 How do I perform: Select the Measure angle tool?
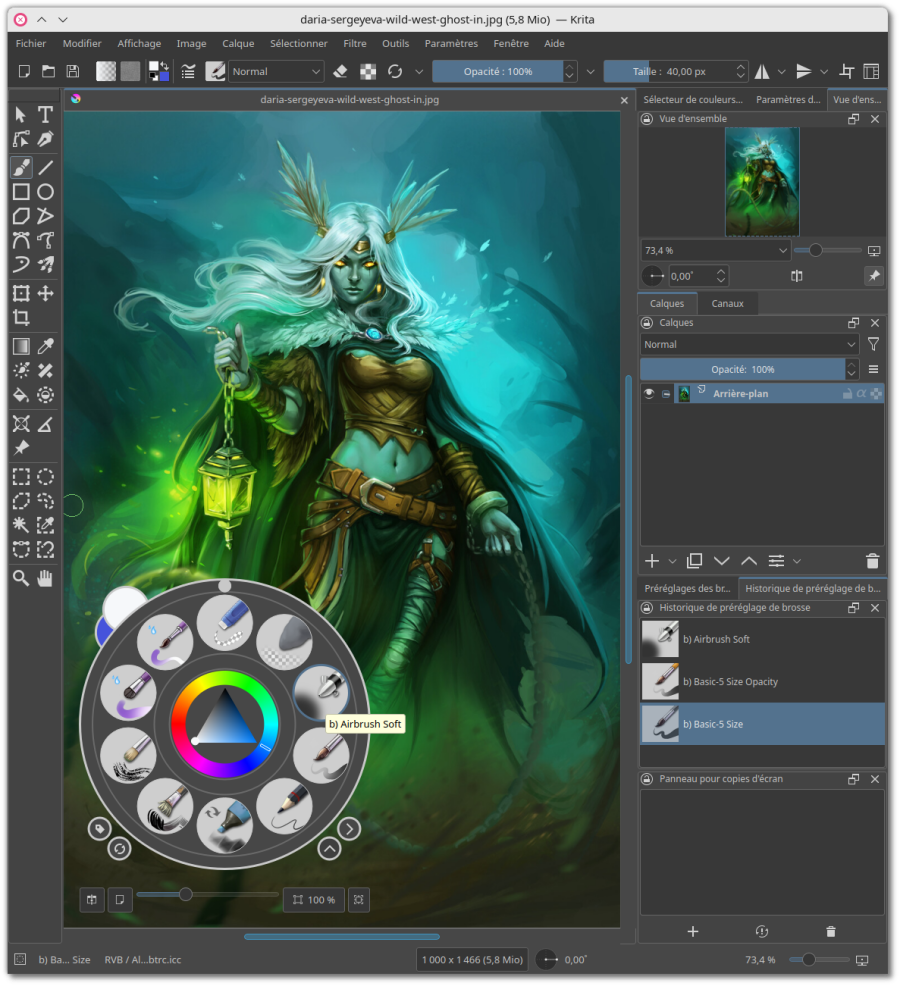pyautogui.click(x=45, y=424)
